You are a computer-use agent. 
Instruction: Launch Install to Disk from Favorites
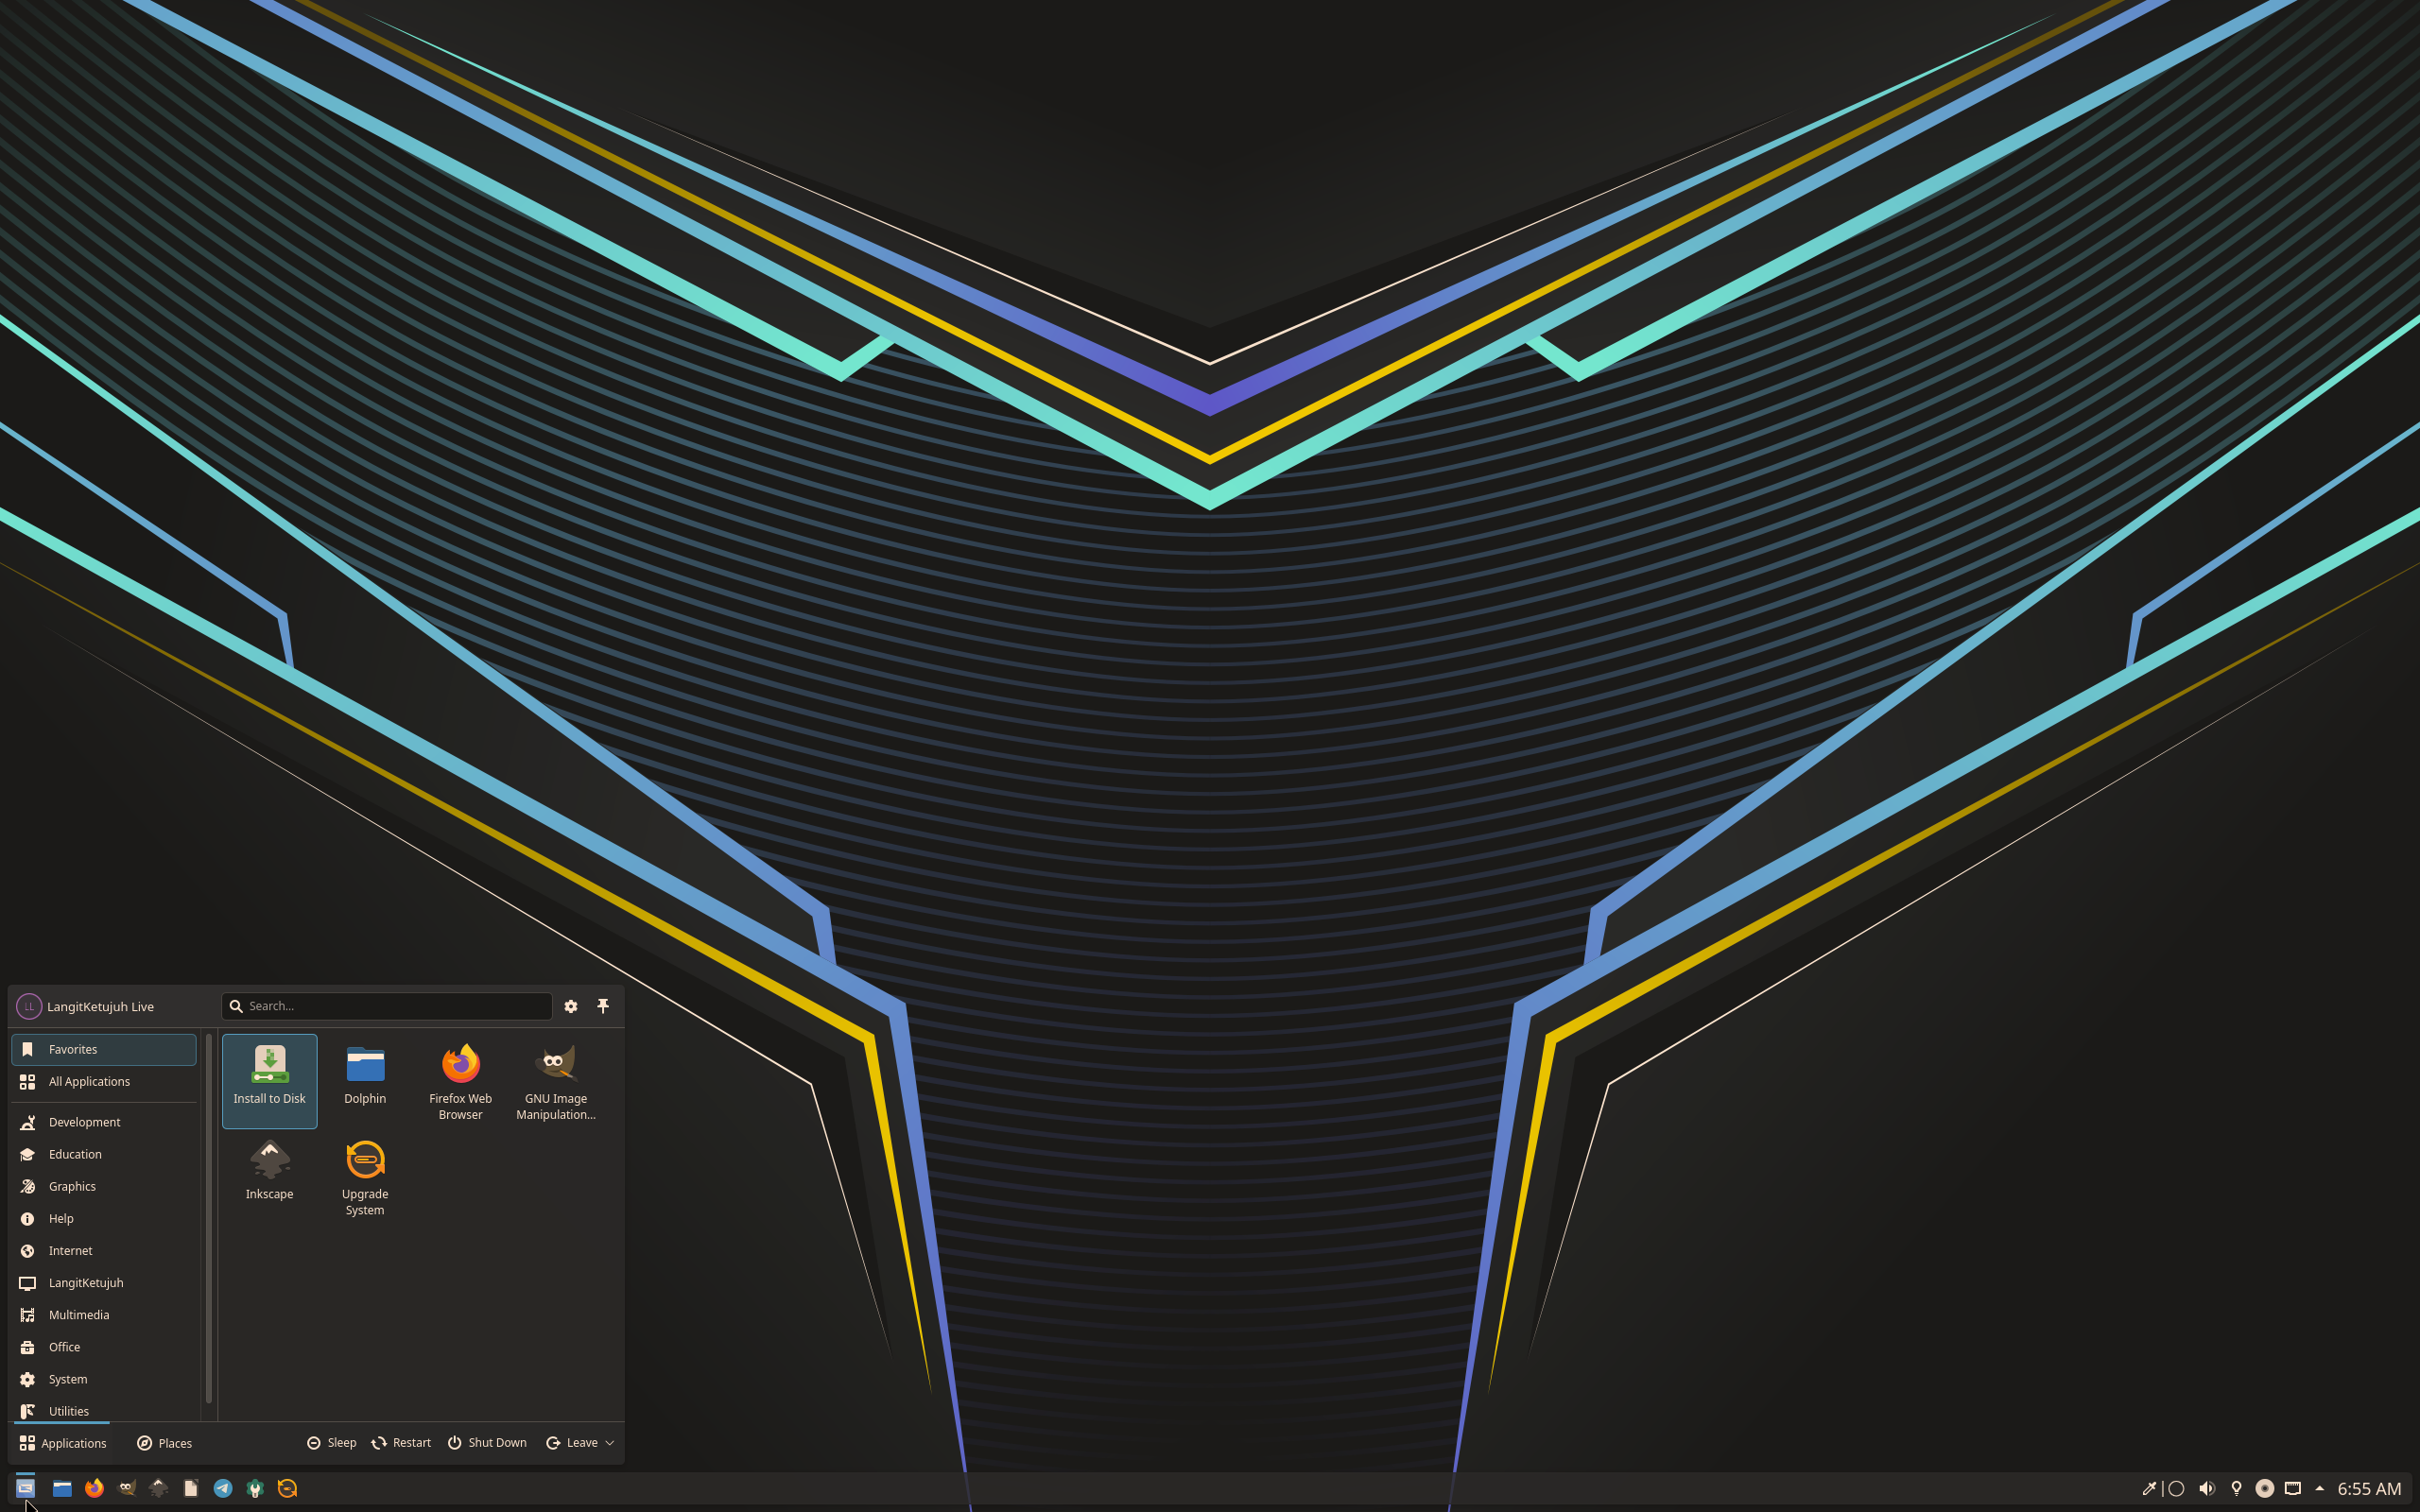click(x=269, y=1080)
